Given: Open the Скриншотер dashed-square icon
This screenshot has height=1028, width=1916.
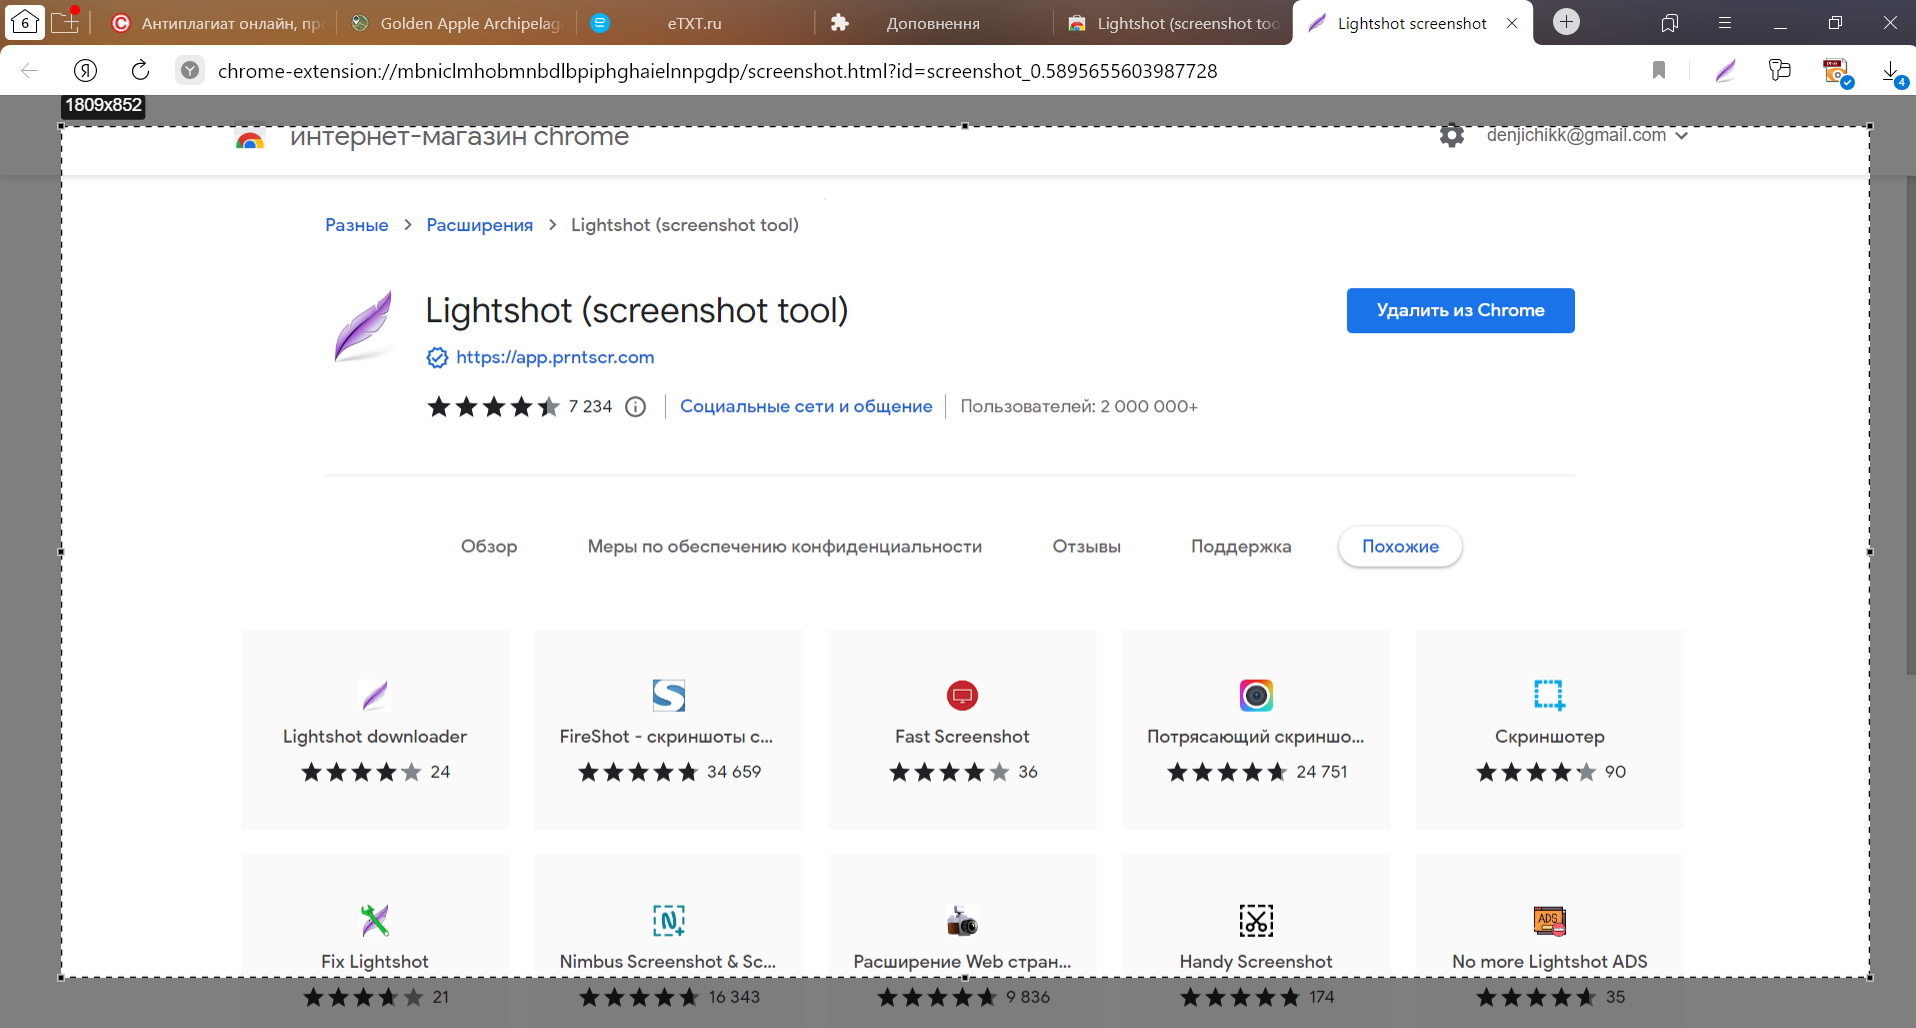Looking at the screenshot, I should coord(1549,694).
